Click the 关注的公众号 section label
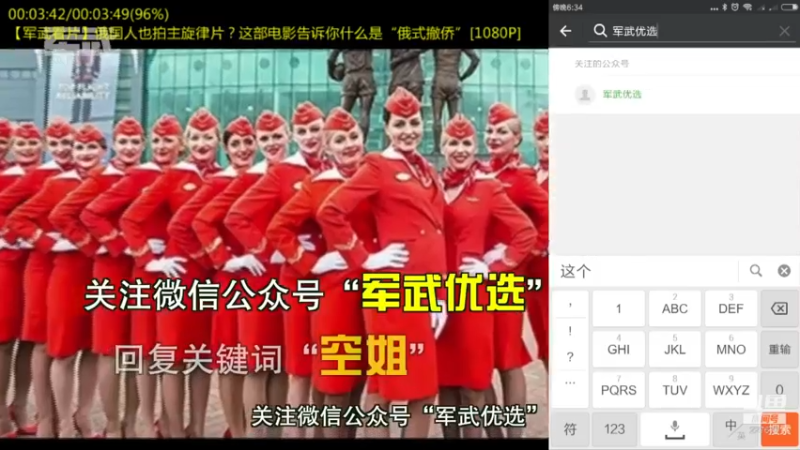Image resolution: width=800 pixels, height=450 pixels. click(602, 64)
